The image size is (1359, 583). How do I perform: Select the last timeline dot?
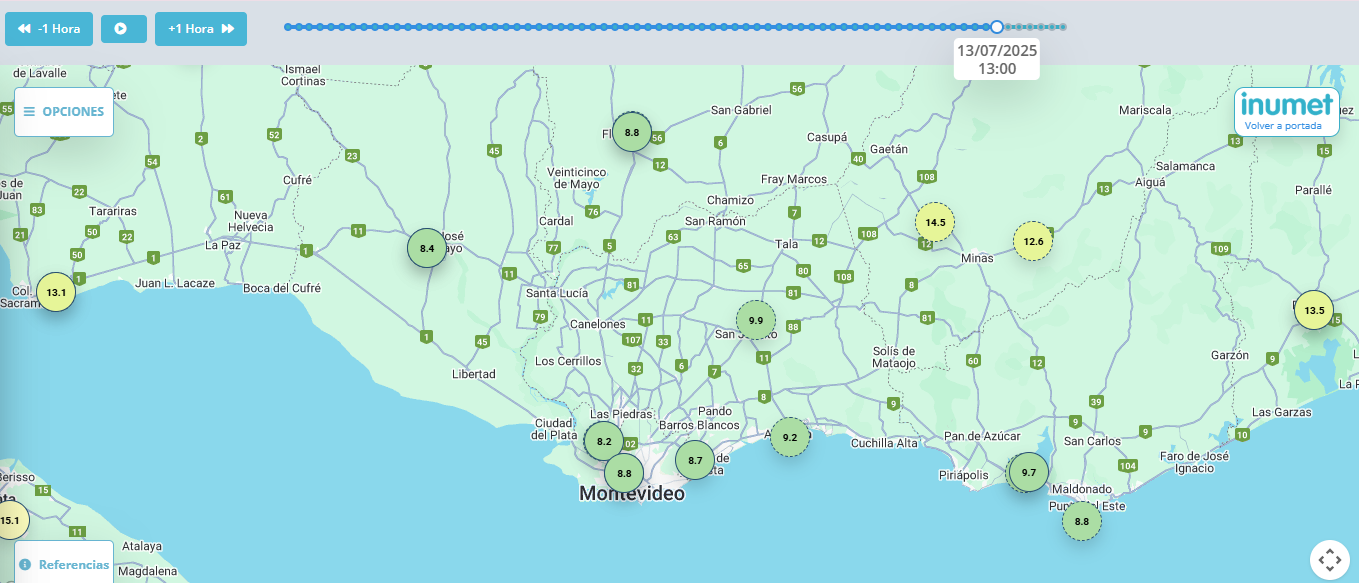(1063, 27)
